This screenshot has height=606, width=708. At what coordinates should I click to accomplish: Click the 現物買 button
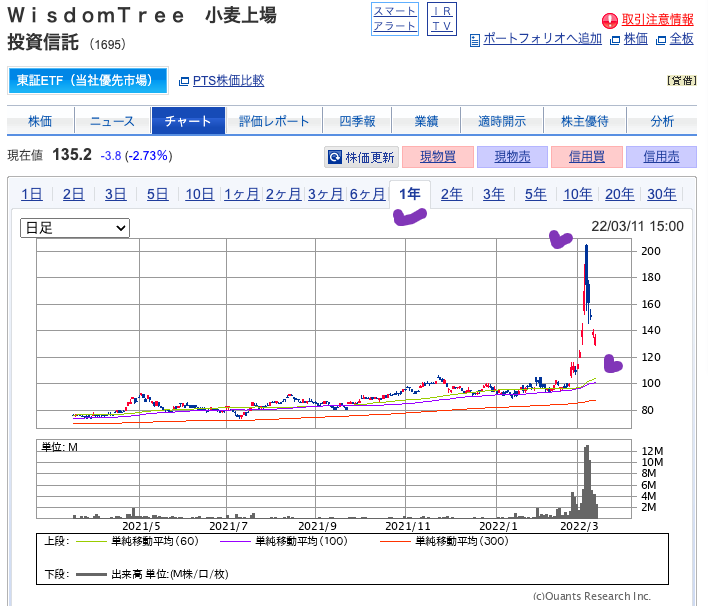[x=438, y=157]
